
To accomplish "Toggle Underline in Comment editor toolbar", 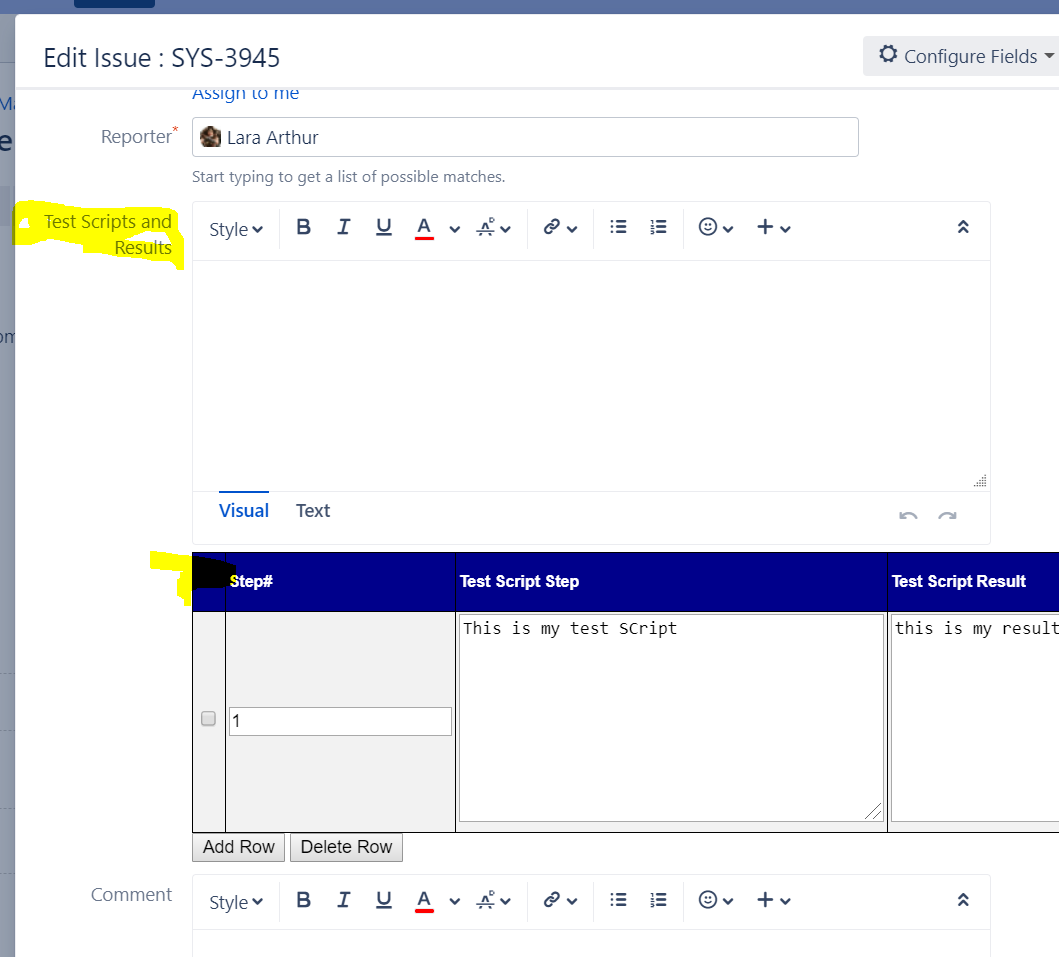I will pyautogui.click(x=384, y=900).
